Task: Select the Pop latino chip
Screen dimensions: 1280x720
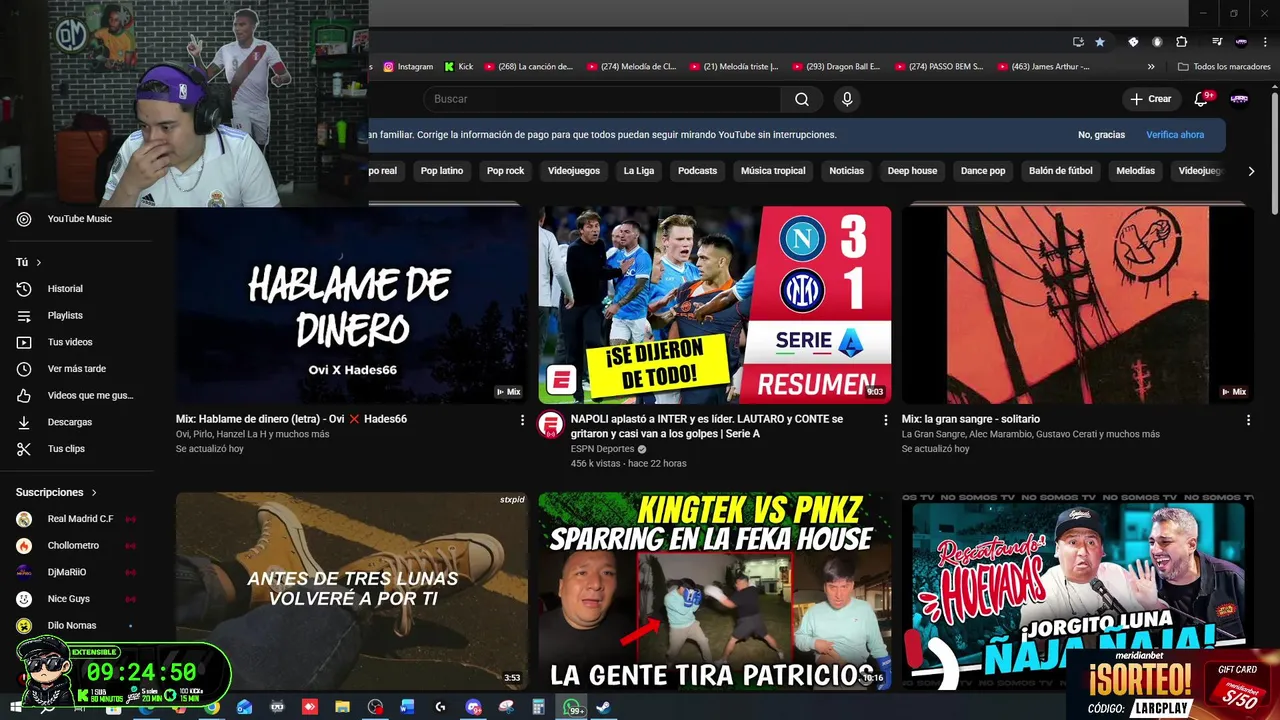Action: coord(442,171)
